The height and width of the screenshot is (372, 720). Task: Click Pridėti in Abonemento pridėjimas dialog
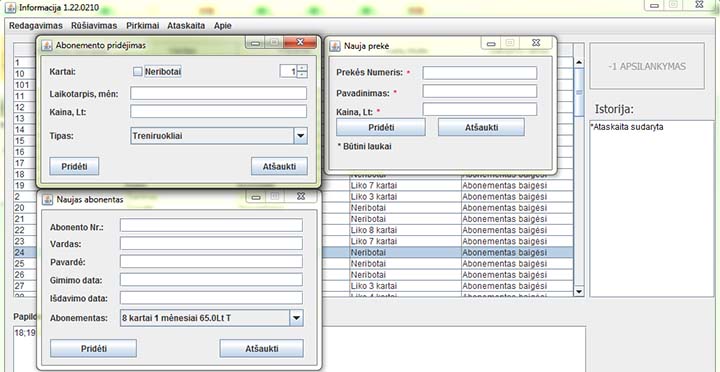pyautogui.click(x=74, y=166)
